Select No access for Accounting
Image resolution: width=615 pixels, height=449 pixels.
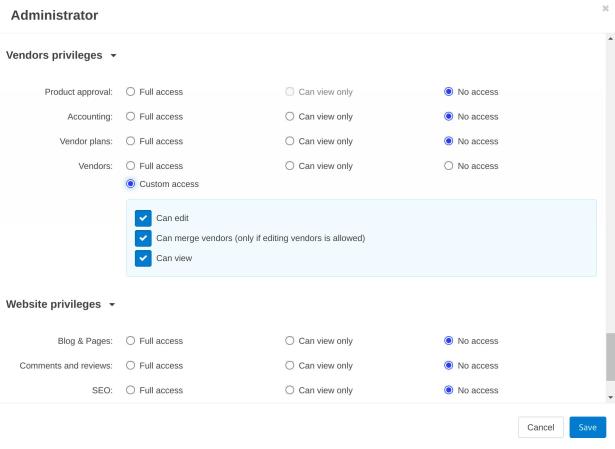(449, 116)
